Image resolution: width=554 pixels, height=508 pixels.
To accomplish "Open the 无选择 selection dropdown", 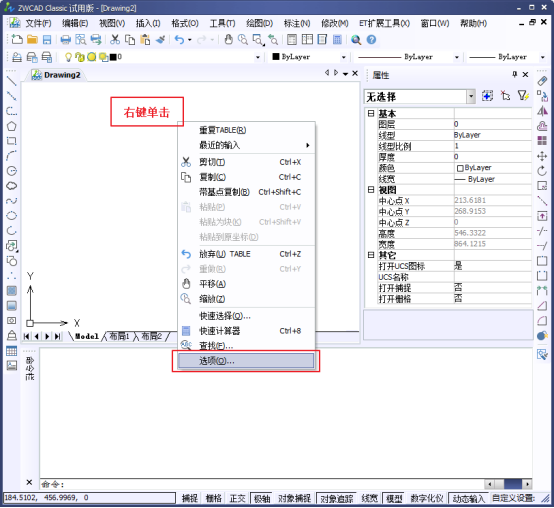I will [471, 96].
